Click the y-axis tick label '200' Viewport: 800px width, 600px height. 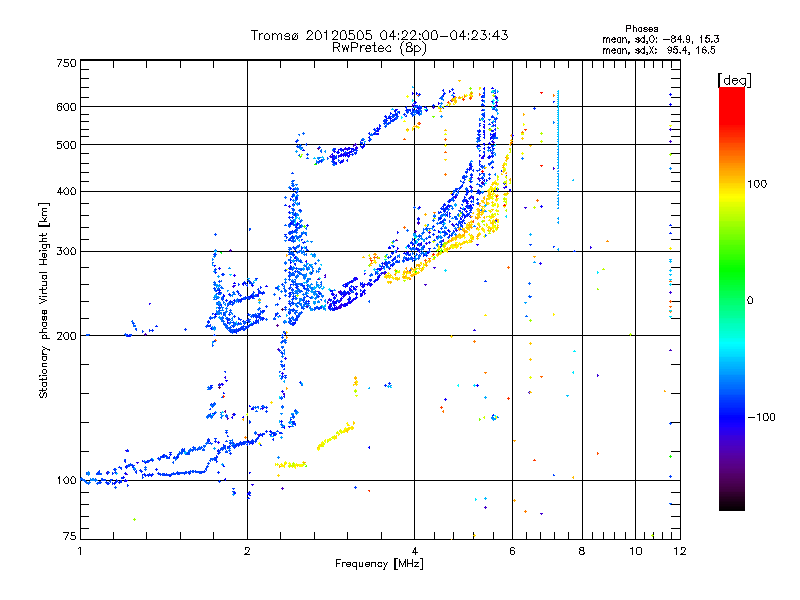pos(67,336)
